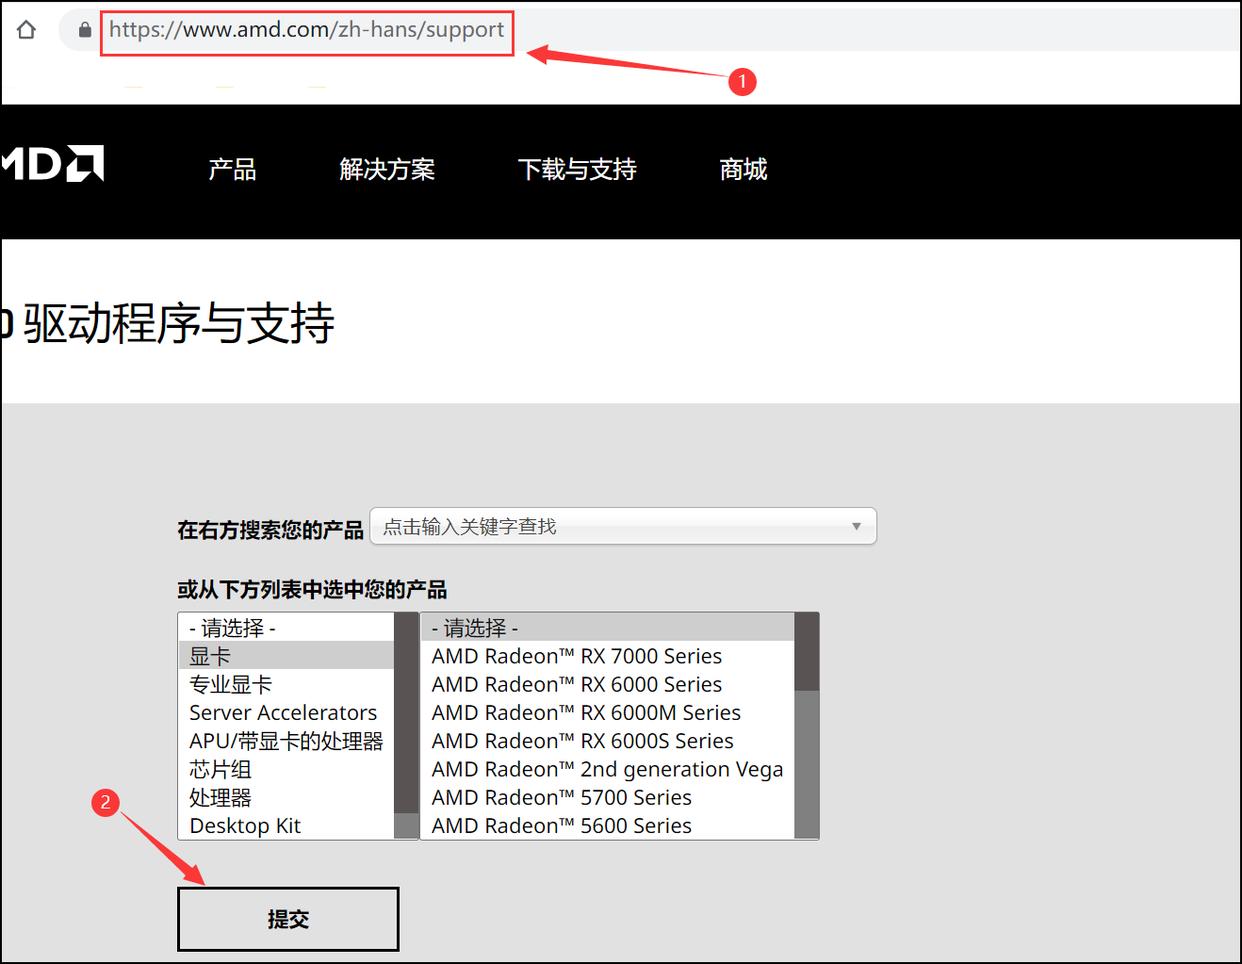Image resolution: width=1242 pixels, height=964 pixels.
Task: Click the dropdown arrow on the product search box
Action: (856, 526)
